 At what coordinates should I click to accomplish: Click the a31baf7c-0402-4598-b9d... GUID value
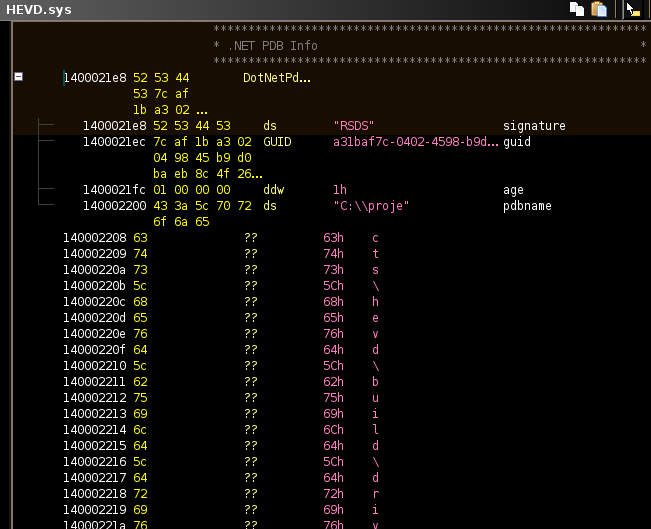[416, 142]
